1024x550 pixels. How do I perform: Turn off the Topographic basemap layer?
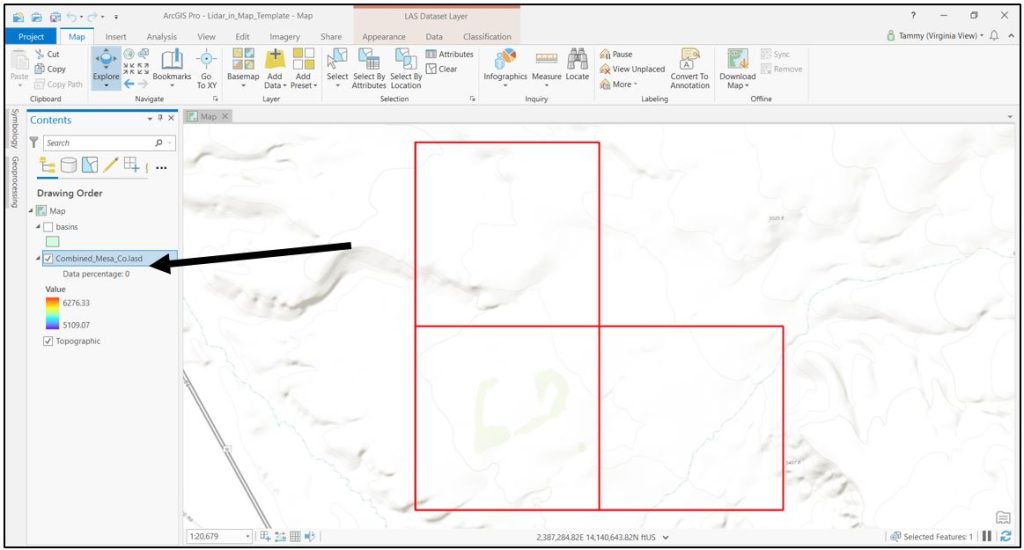click(x=49, y=341)
